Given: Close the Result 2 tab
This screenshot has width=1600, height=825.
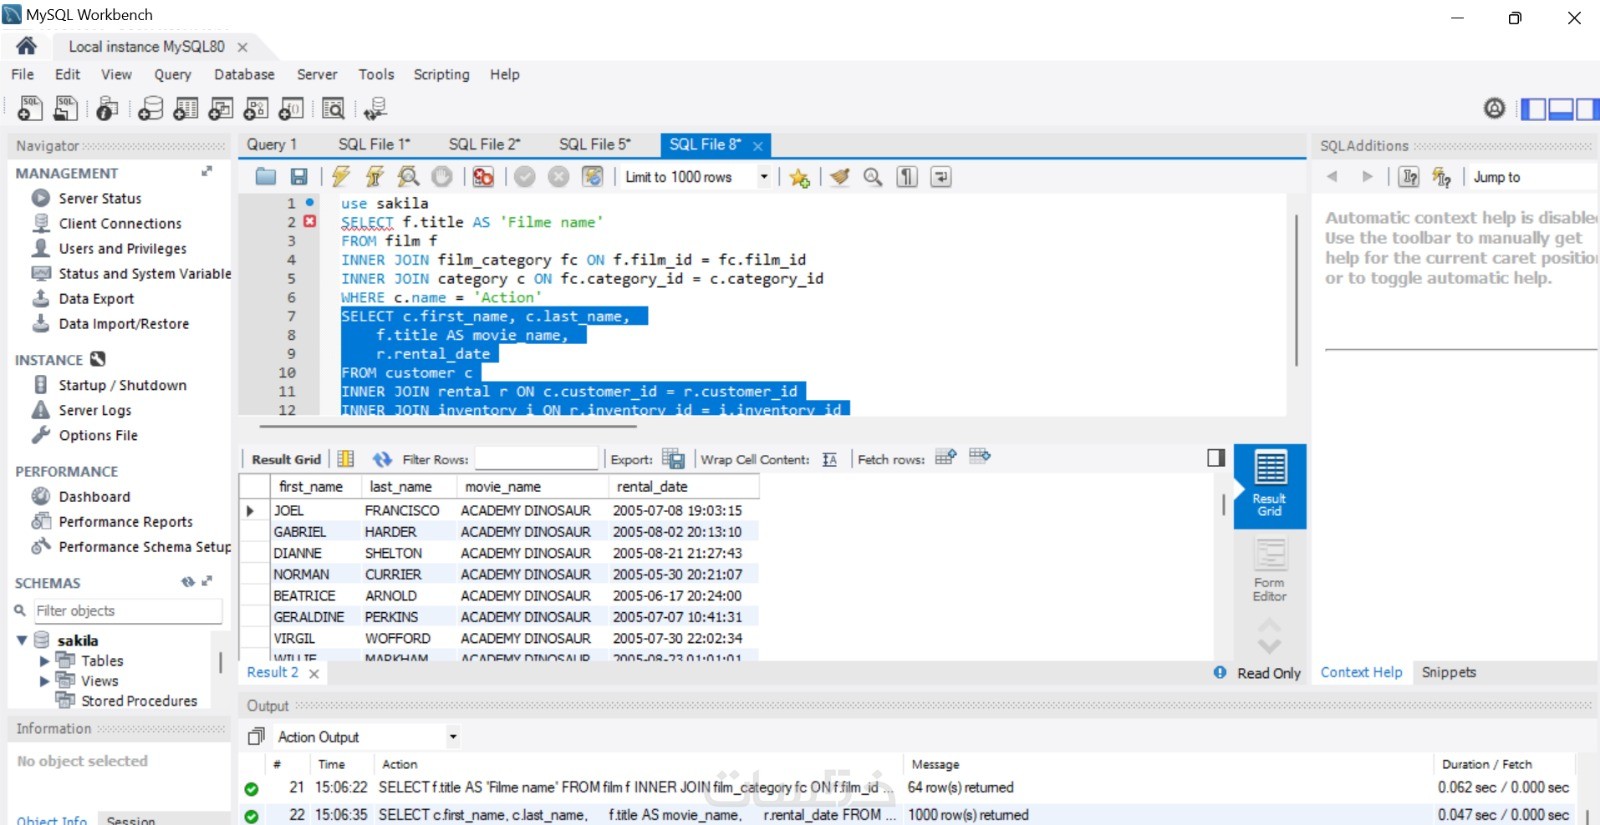Looking at the screenshot, I should (314, 673).
